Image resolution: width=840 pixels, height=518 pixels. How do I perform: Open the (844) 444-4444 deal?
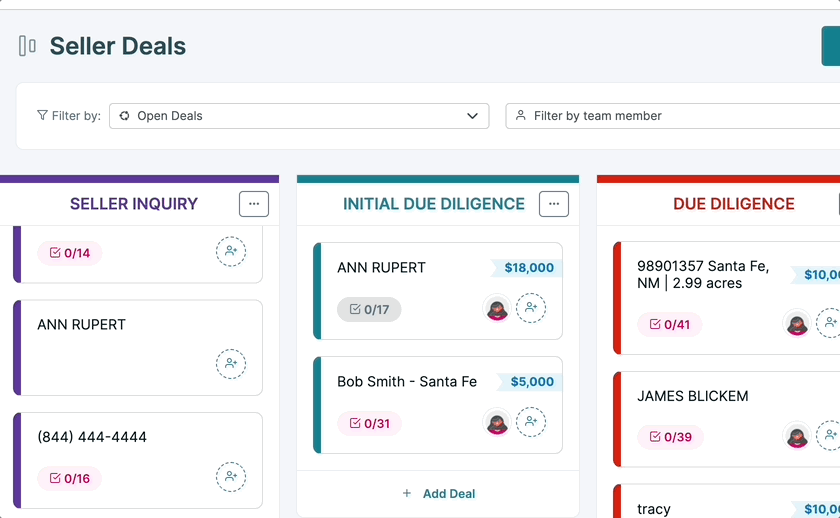click(x=138, y=461)
